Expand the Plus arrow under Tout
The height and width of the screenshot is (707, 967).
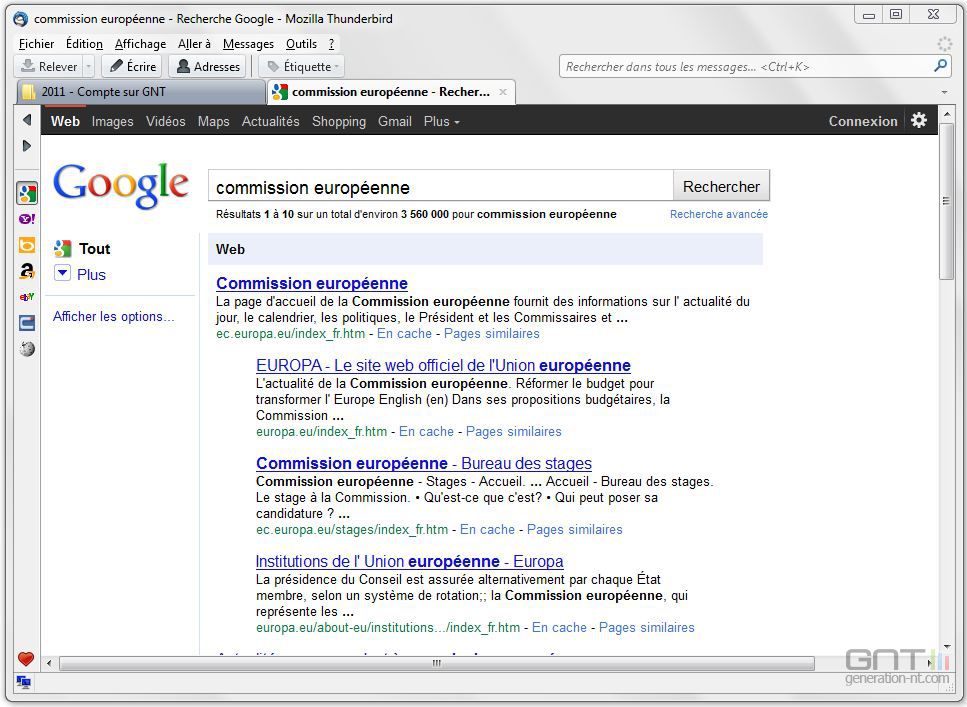click(x=62, y=273)
